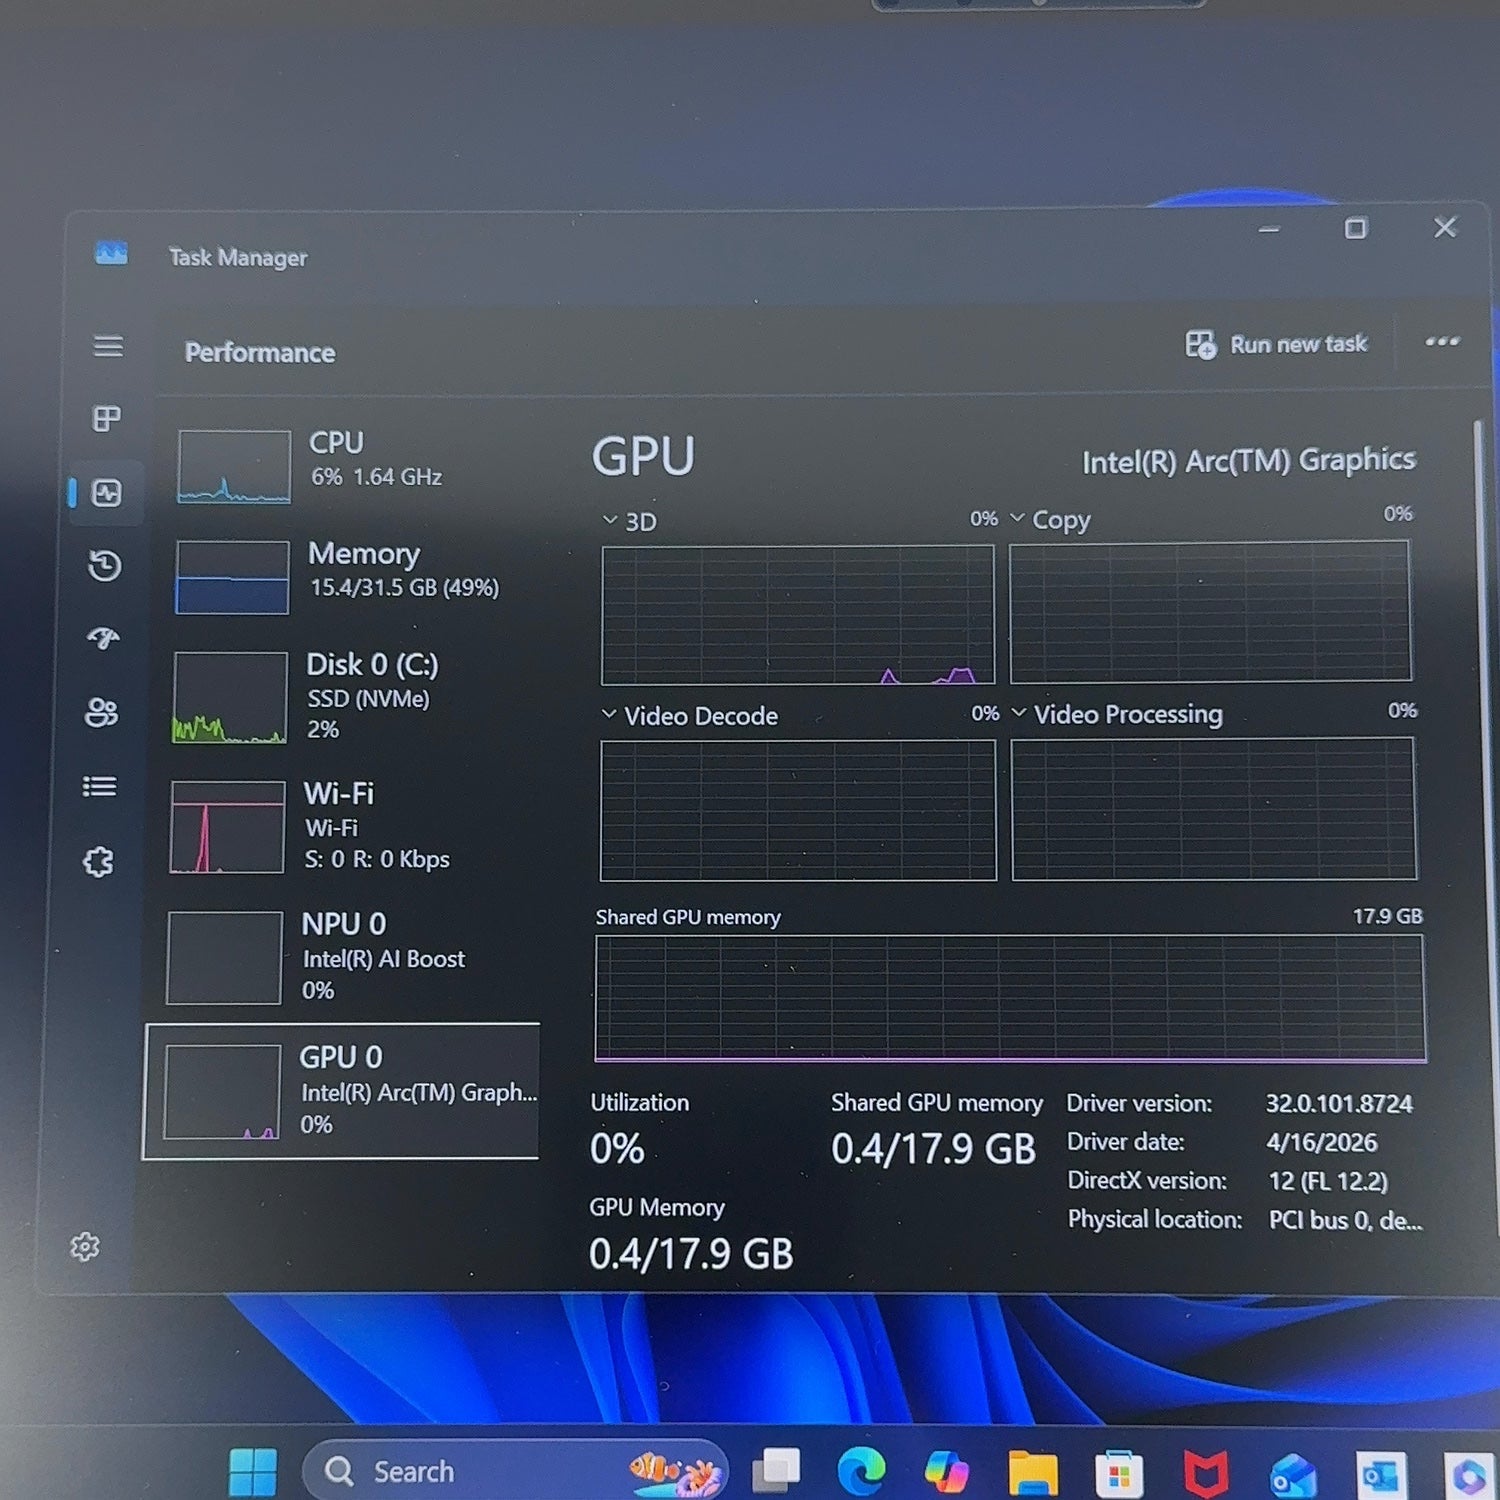
Task: Click the 3D utilization graph
Action: pos(798,615)
